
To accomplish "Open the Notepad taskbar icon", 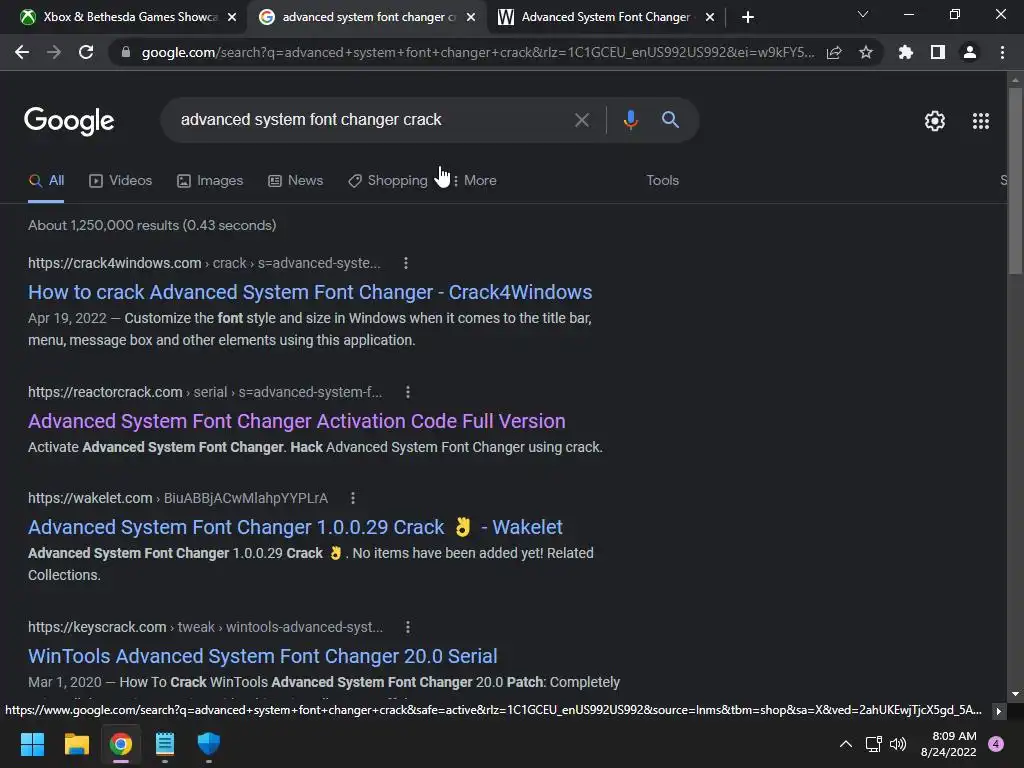I will click(165, 744).
